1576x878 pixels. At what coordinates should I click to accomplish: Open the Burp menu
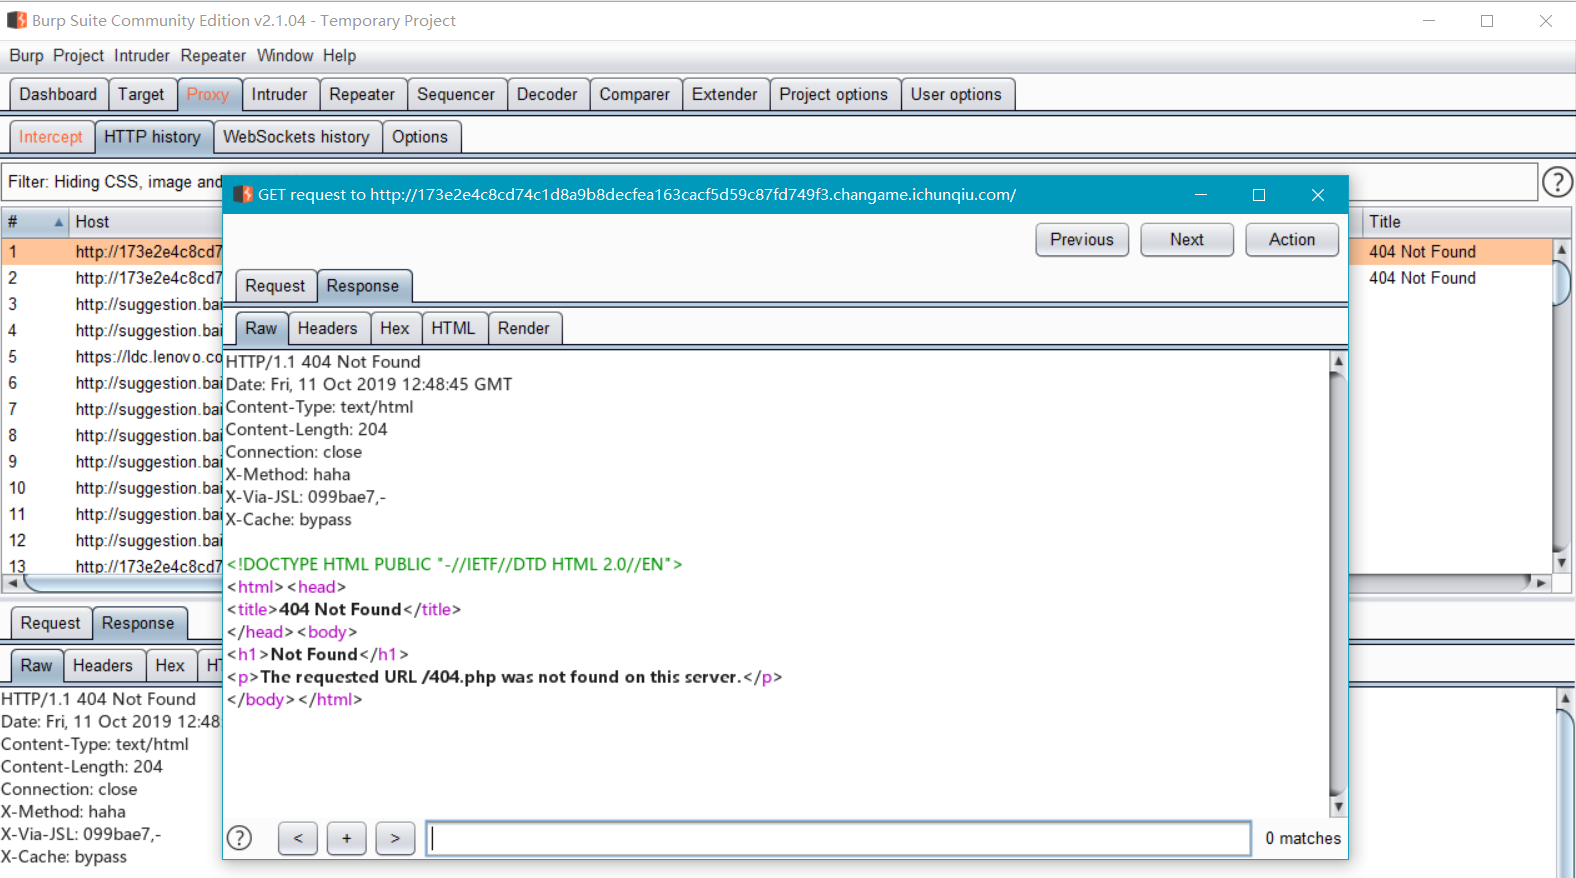point(26,56)
